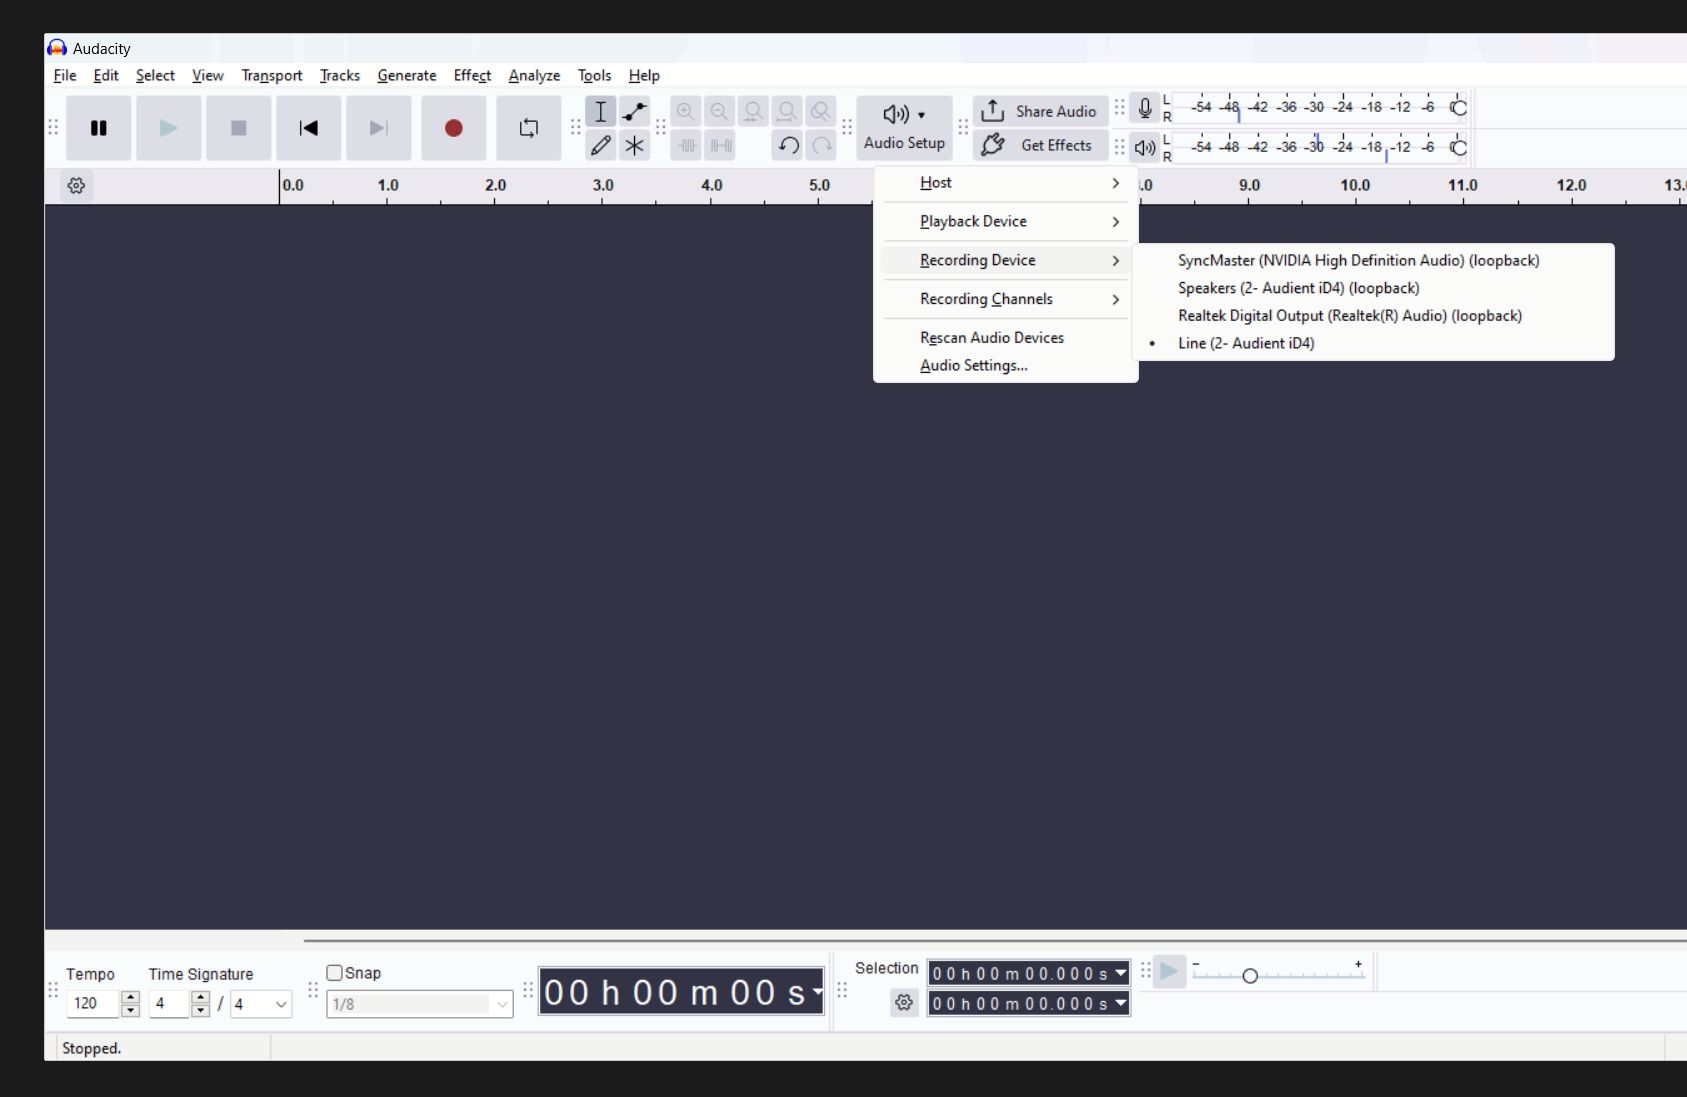Adjust the playback level slider knob
Screen dimensions: 1687x1097
coord(1459,147)
